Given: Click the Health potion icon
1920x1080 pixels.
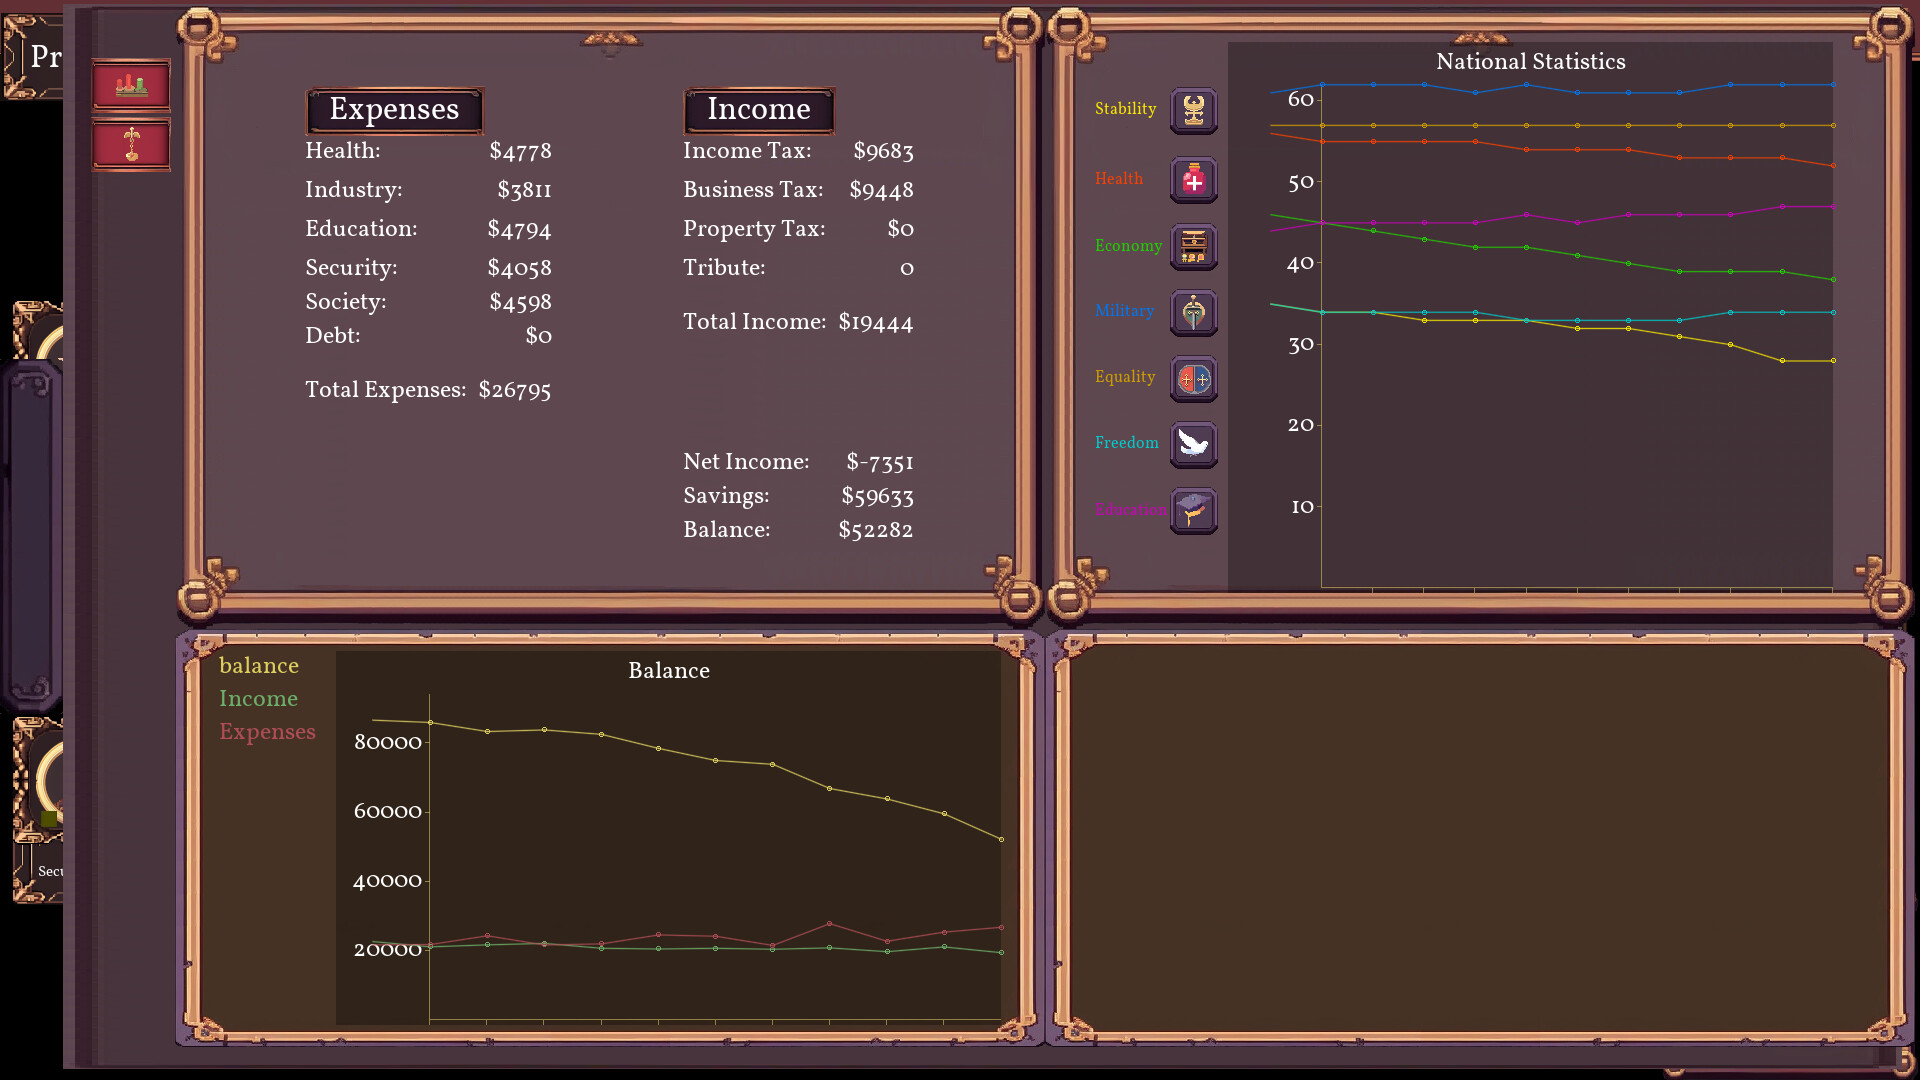Looking at the screenshot, I should 1193,180.
